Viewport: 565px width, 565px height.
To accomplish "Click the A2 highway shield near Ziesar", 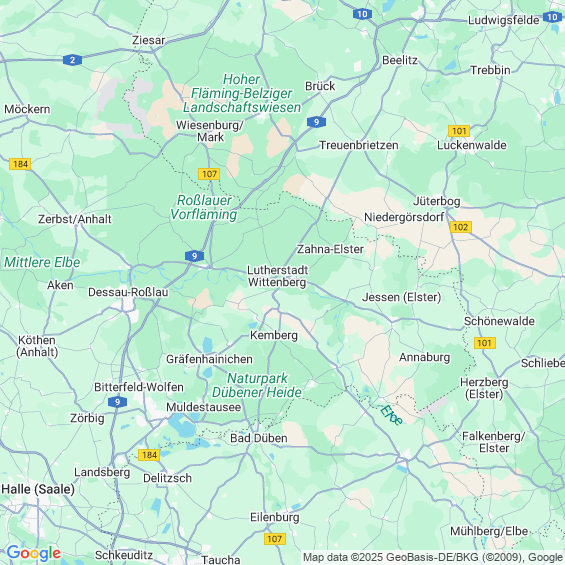I will coord(72,60).
